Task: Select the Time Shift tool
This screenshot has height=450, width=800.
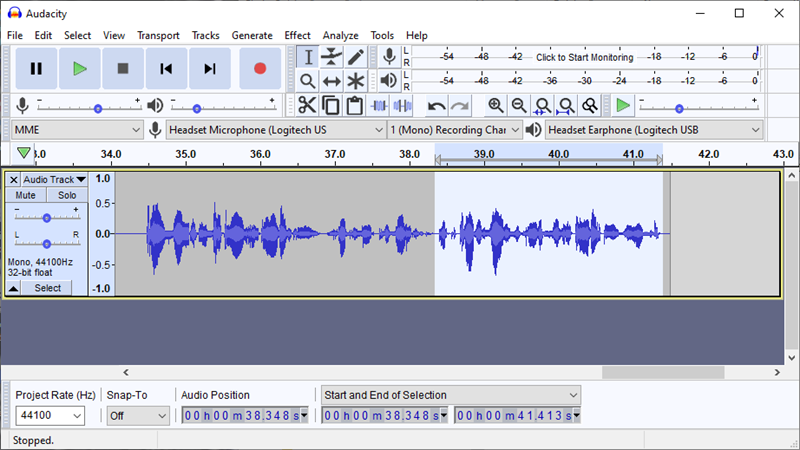Action: [332, 81]
